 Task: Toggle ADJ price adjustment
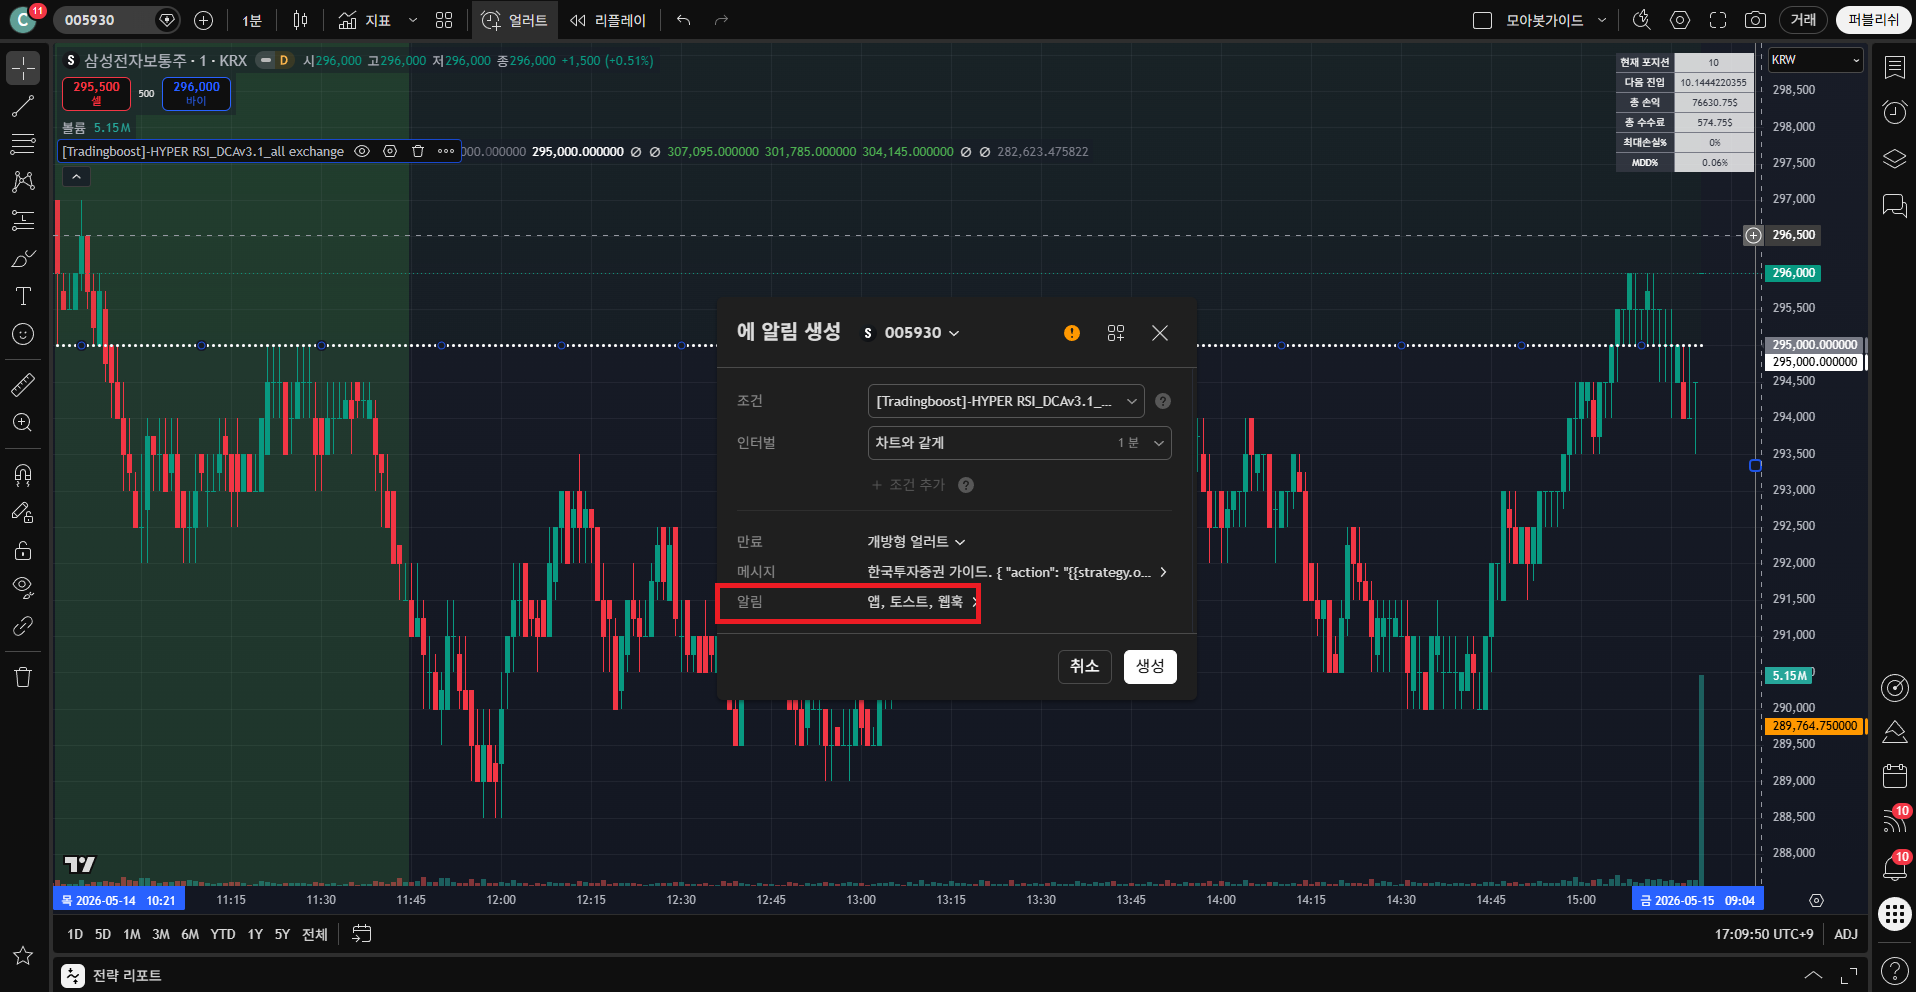click(1846, 934)
